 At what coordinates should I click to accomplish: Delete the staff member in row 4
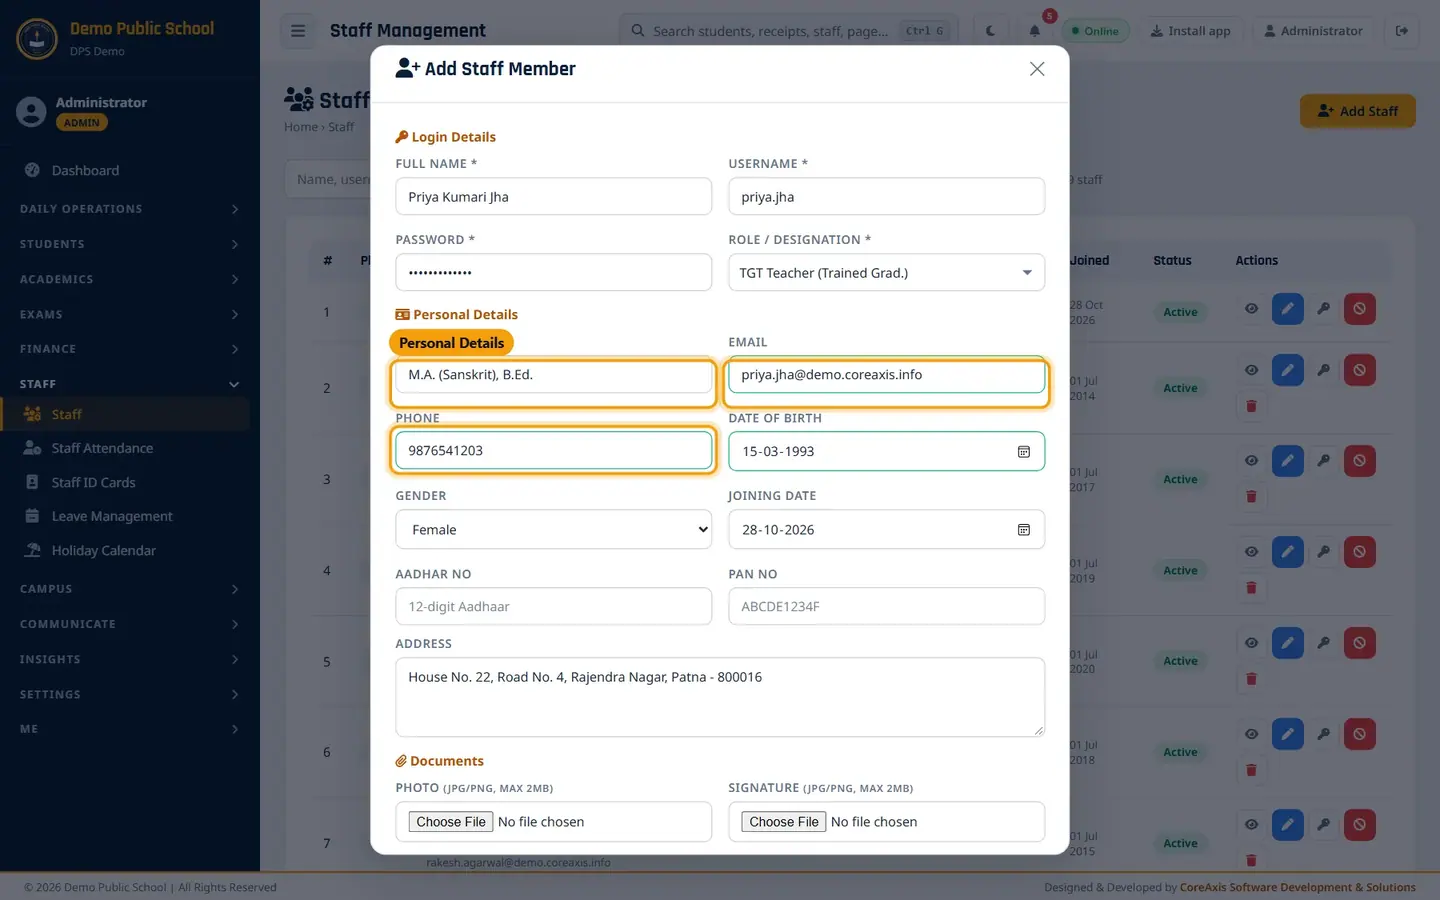click(1251, 588)
